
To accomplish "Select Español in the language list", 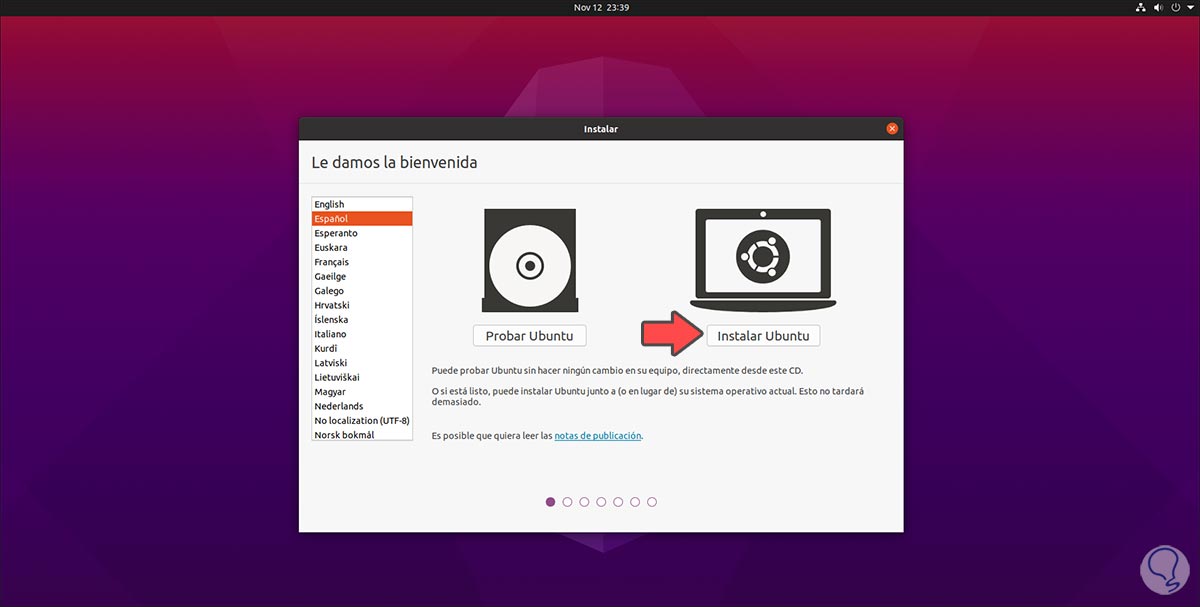I will pyautogui.click(x=362, y=218).
